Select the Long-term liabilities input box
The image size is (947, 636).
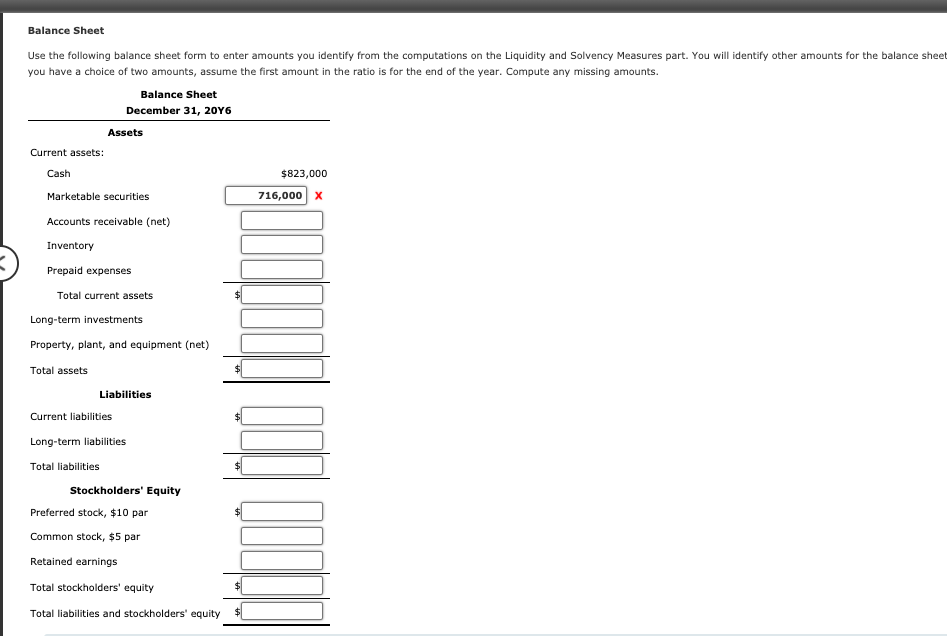click(282, 441)
